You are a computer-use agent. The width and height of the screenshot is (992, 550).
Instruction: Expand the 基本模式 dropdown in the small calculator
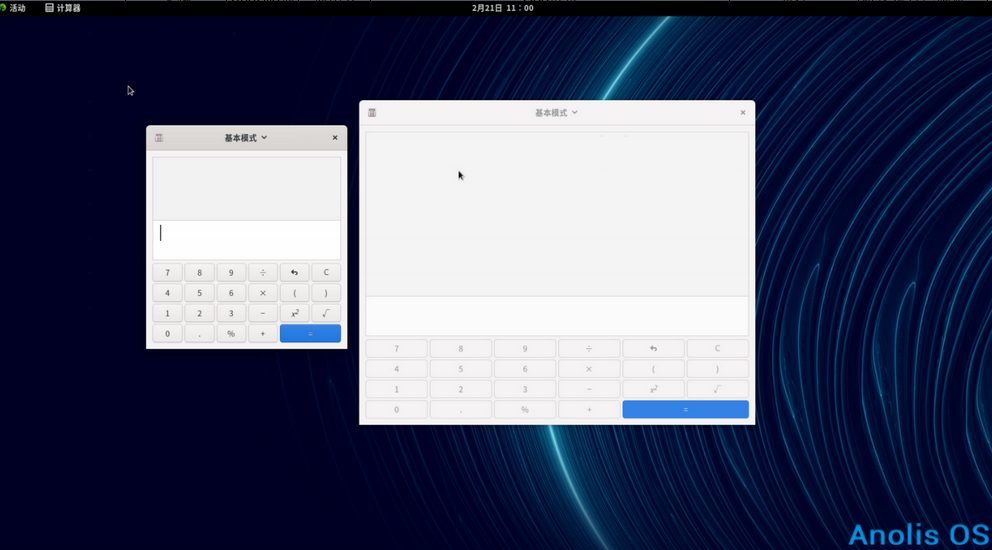[x=246, y=138]
